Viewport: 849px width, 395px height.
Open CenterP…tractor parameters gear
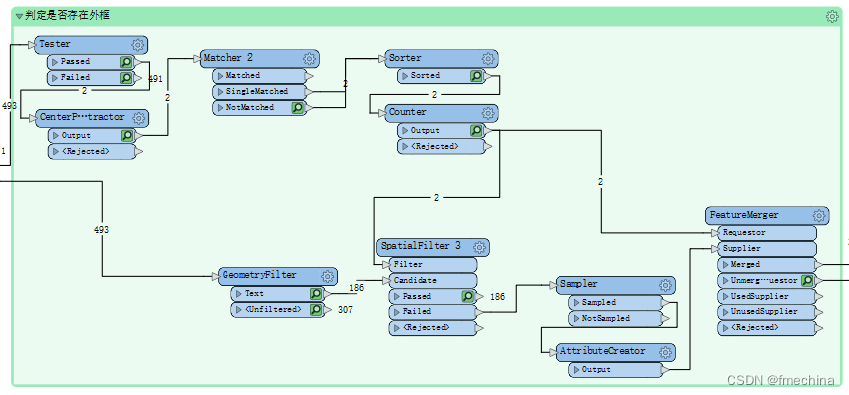(x=139, y=118)
